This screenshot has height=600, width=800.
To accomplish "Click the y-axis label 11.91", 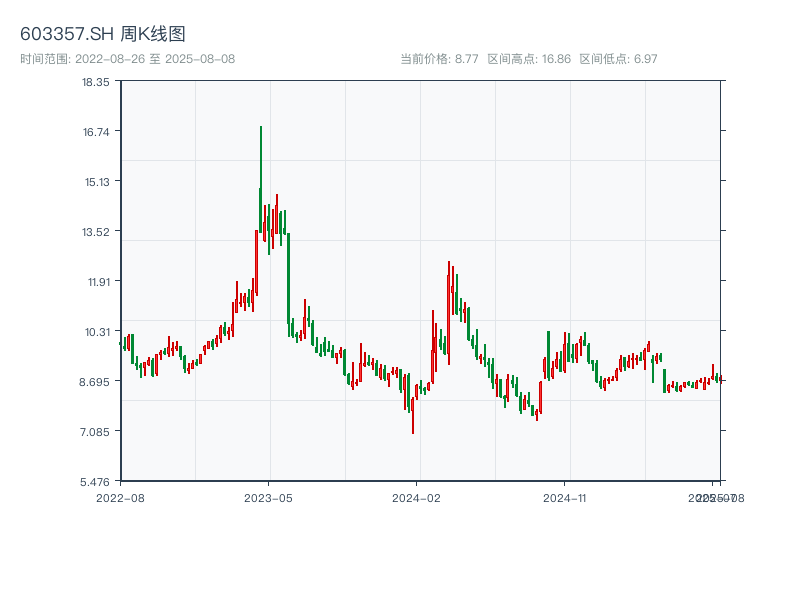I will (99, 282).
